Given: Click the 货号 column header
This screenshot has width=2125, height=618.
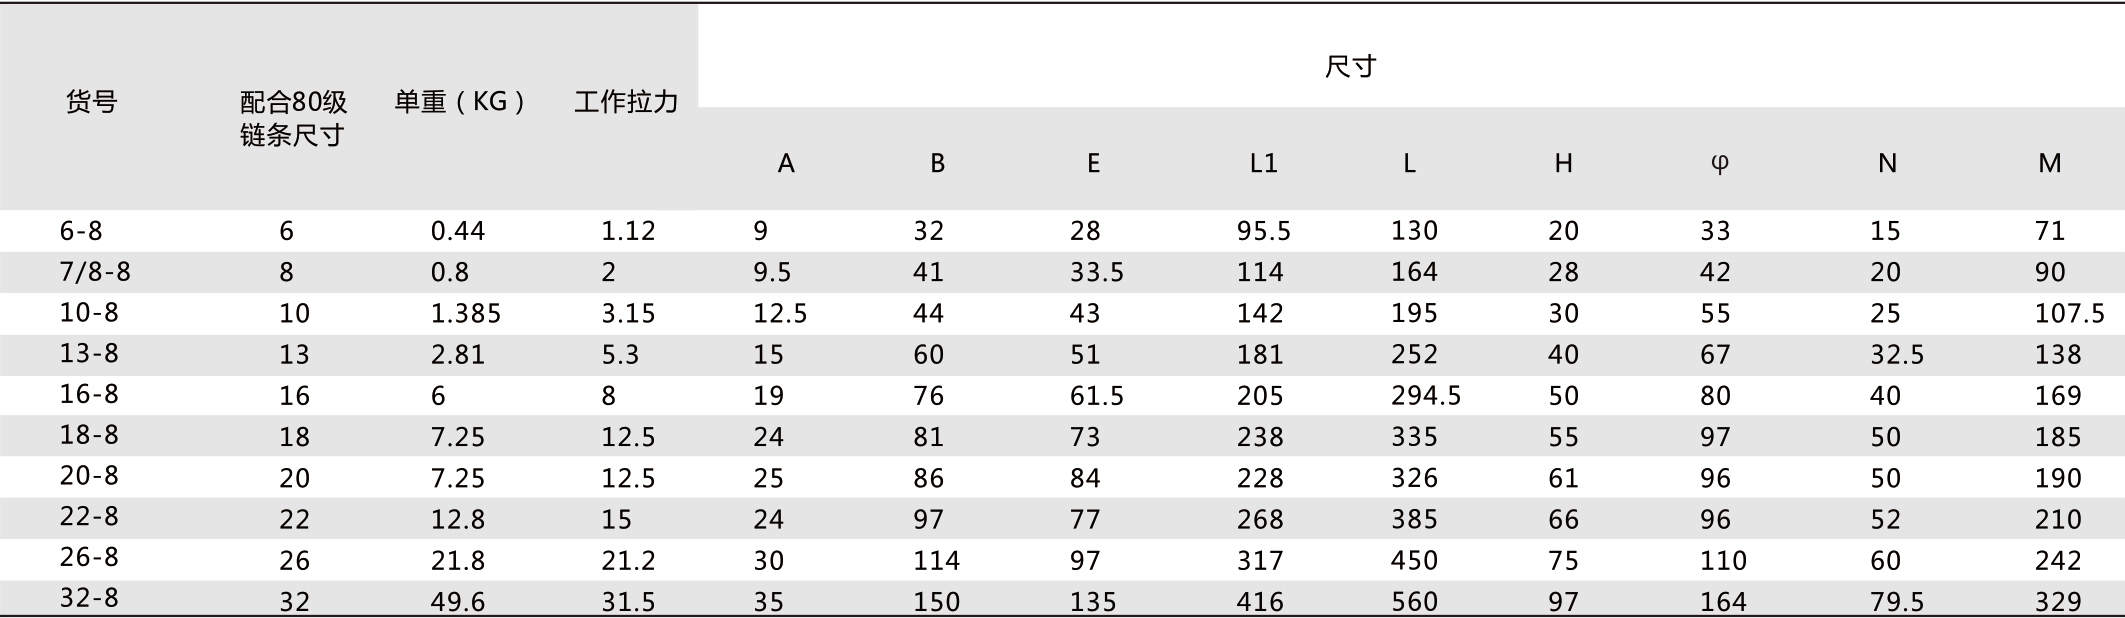Looking at the screenshot, I should (91, 101).
